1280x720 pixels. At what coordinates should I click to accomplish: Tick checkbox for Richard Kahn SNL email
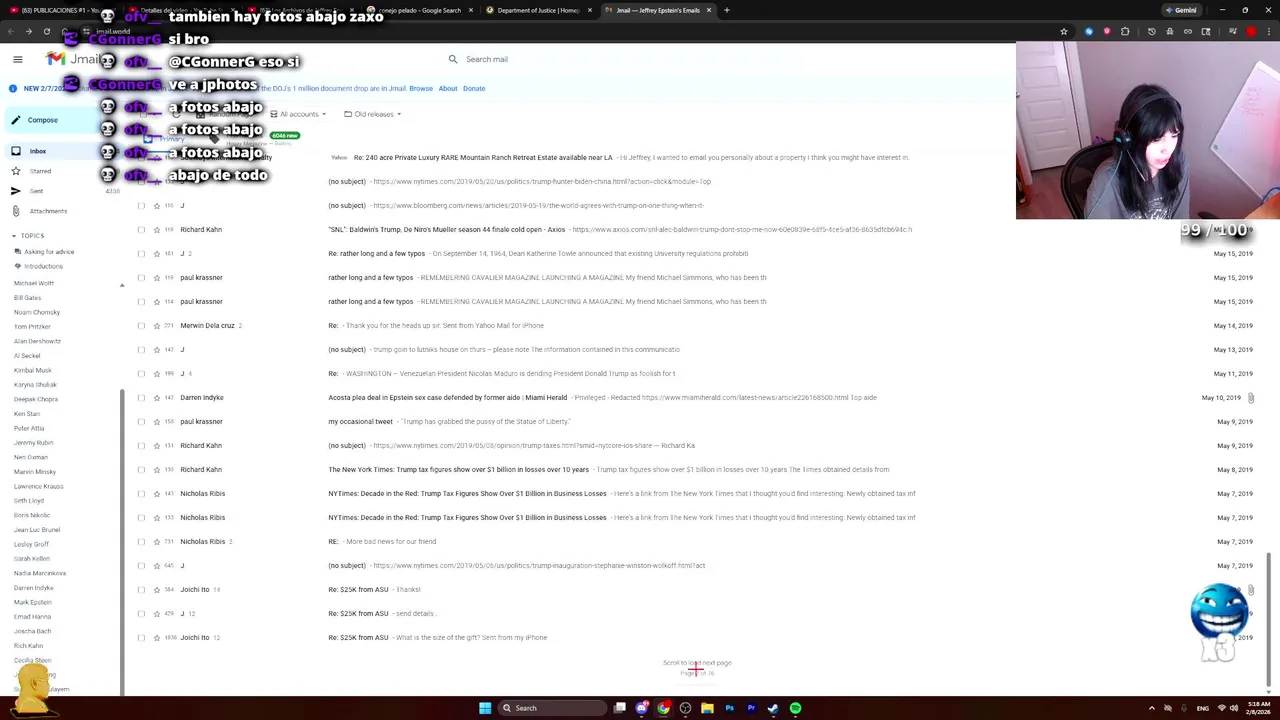[x=141, y=230]
